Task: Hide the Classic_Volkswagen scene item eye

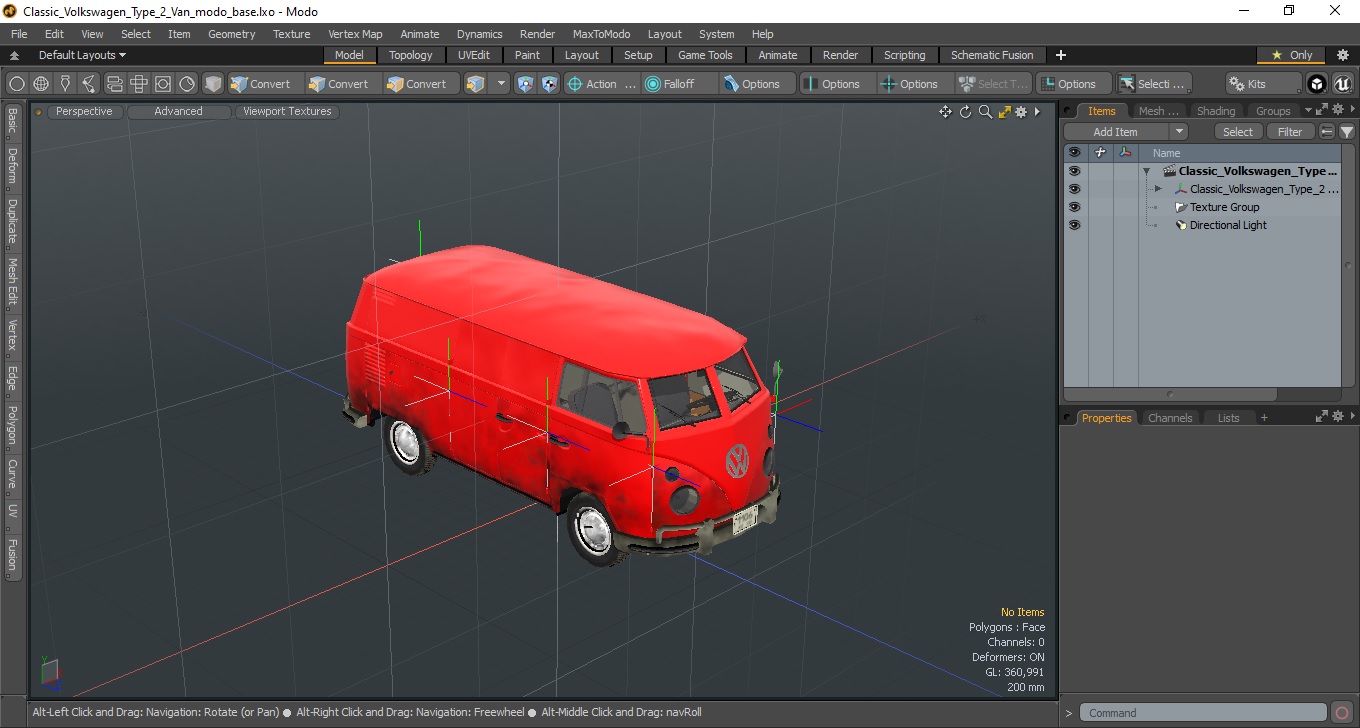Action: click(1074, 171)
